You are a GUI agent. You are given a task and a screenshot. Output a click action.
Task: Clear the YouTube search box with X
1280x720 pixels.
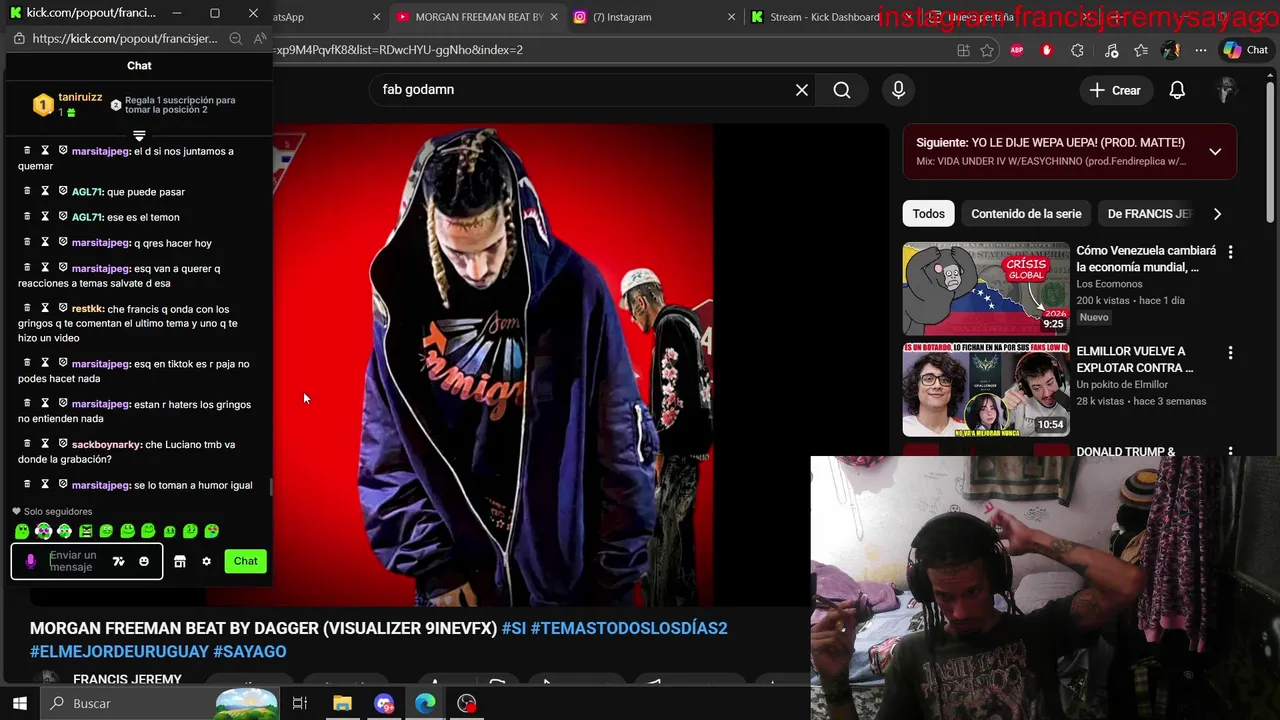pyautogui.click(x=802, y=90)
